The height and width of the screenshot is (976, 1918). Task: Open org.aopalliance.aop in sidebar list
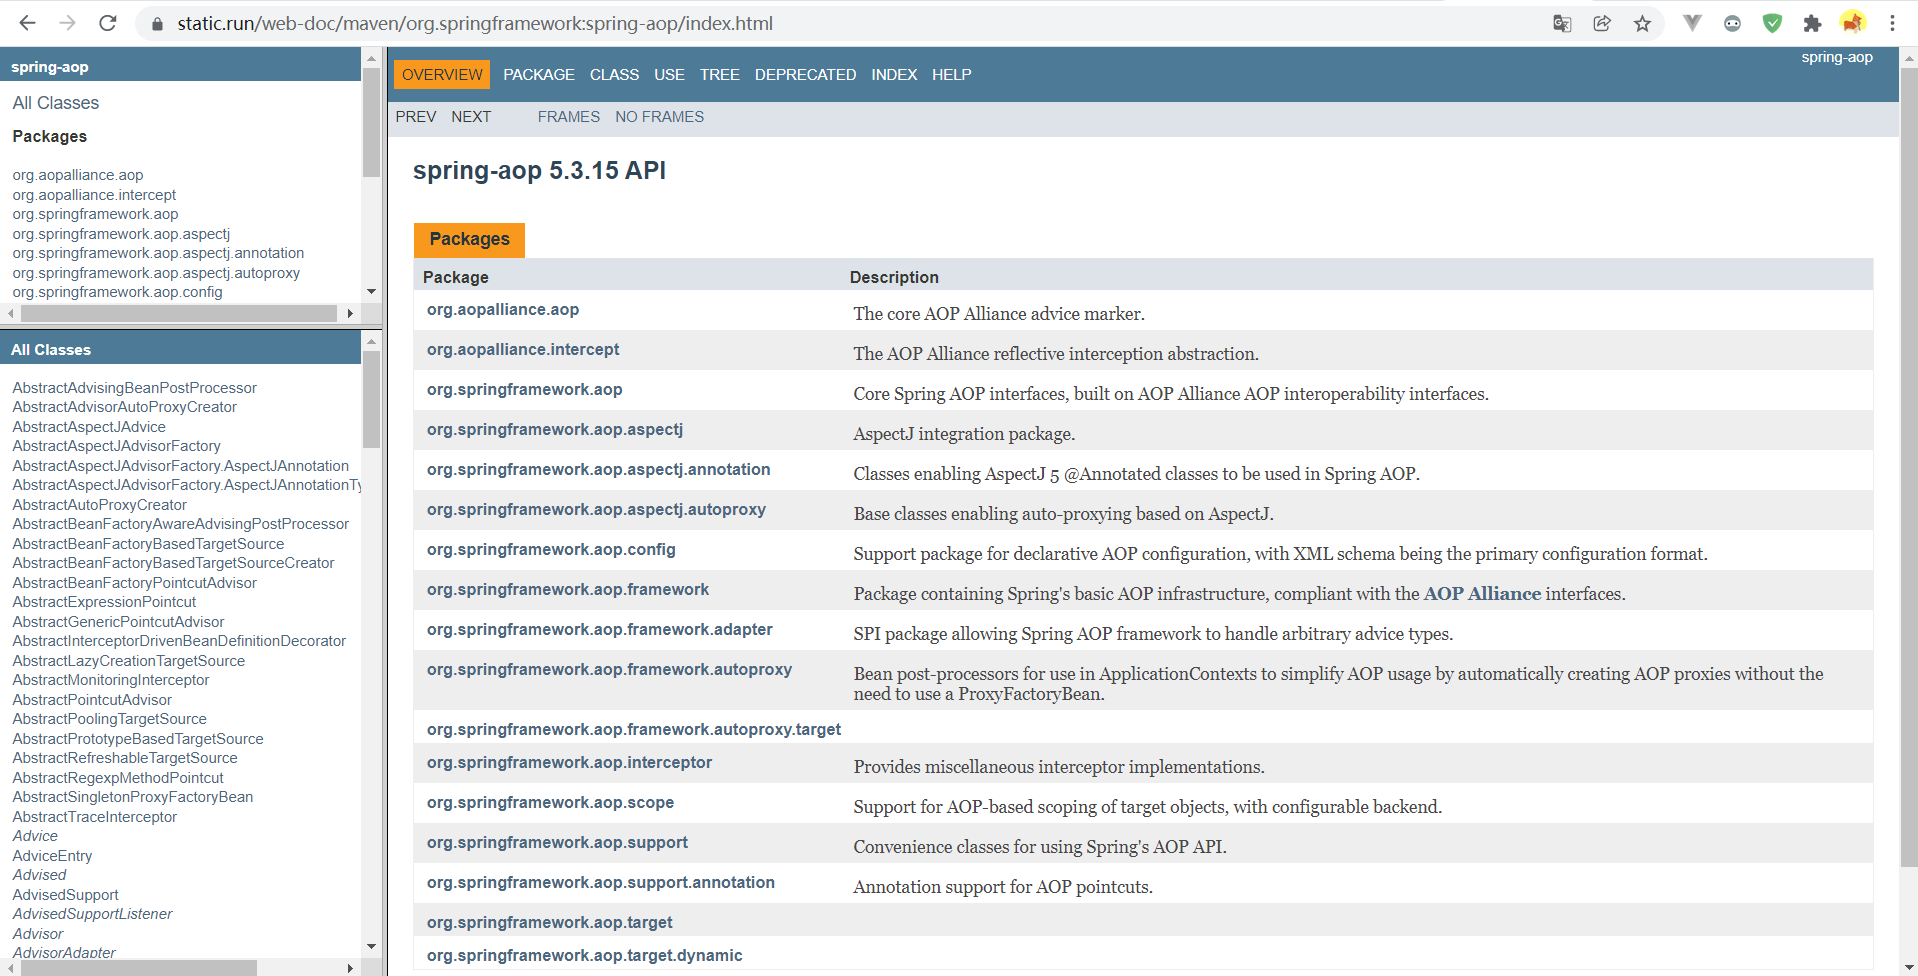[x=78, y=175]
